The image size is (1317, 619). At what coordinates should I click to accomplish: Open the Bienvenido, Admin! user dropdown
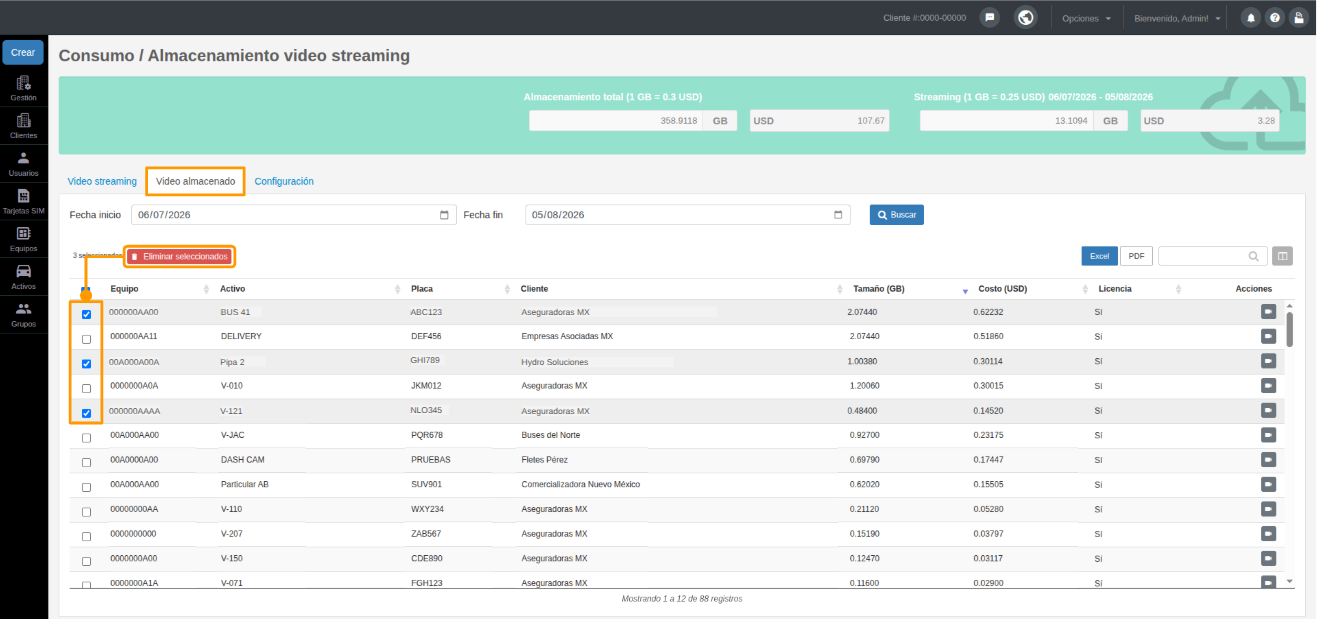(x=1177, y=18)
